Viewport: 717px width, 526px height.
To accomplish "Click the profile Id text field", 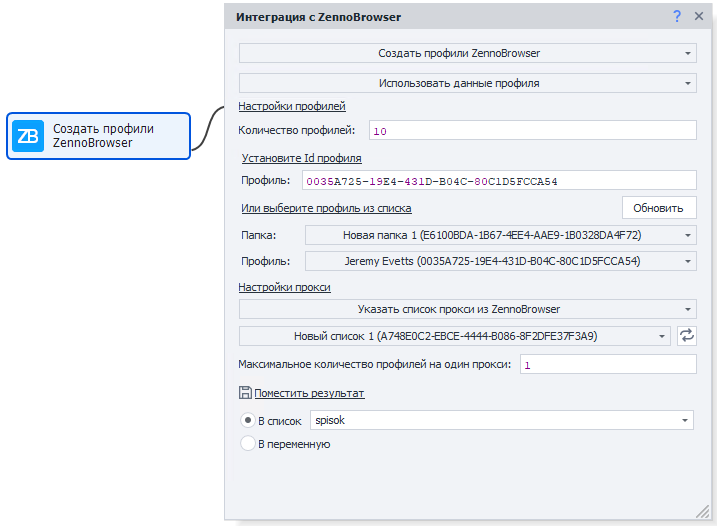I will coord(499,180).
